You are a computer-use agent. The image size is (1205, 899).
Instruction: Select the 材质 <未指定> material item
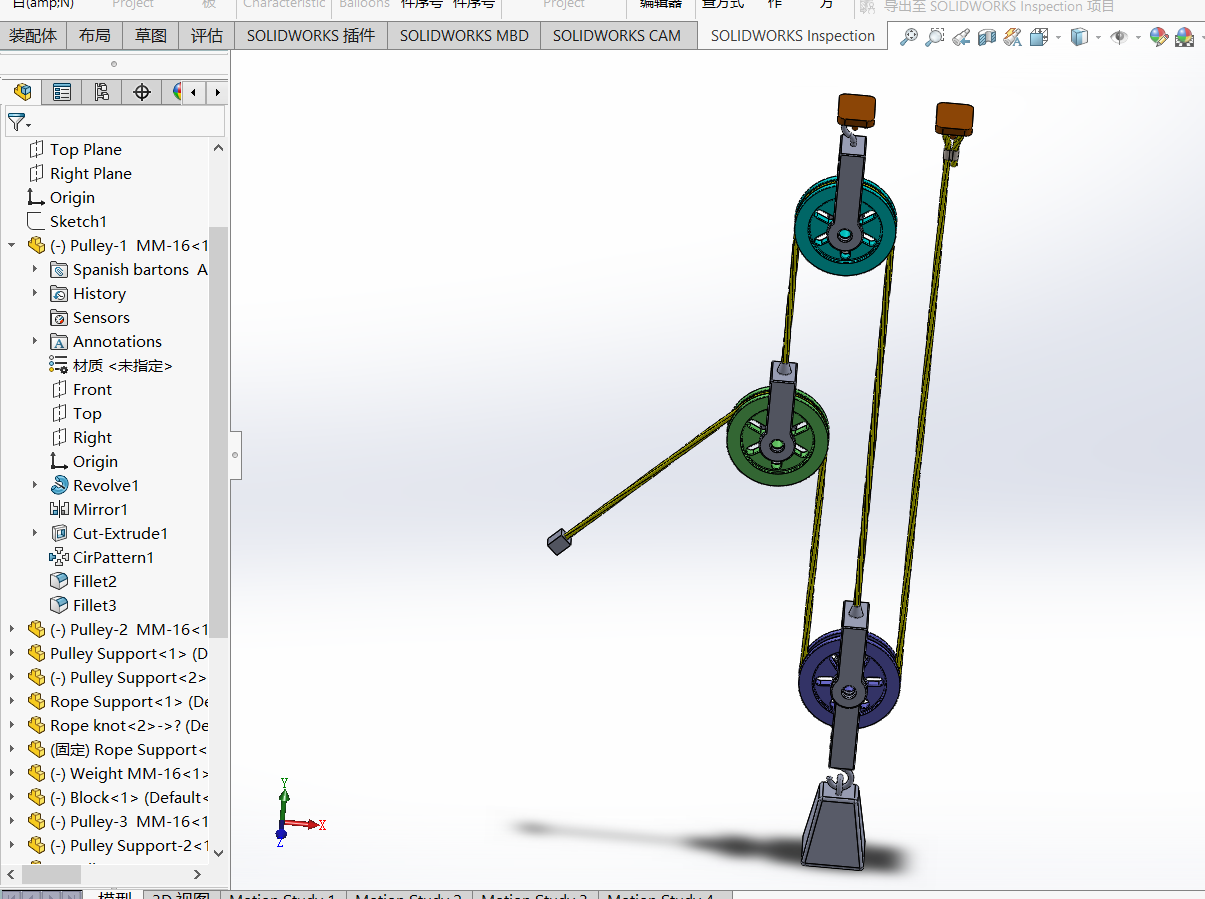[122, 365]
